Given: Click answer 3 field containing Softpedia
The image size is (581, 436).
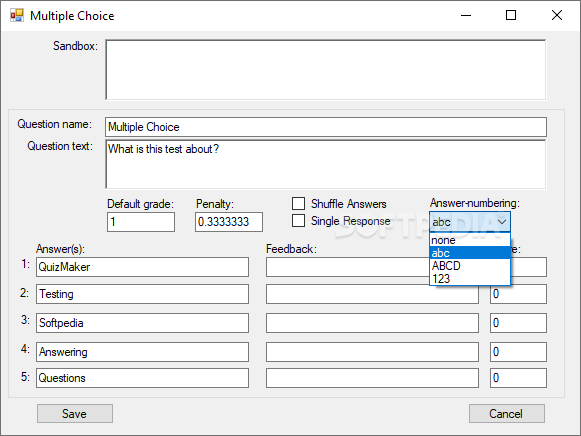Looking at the screenshot, I should [x=142, y=323].
